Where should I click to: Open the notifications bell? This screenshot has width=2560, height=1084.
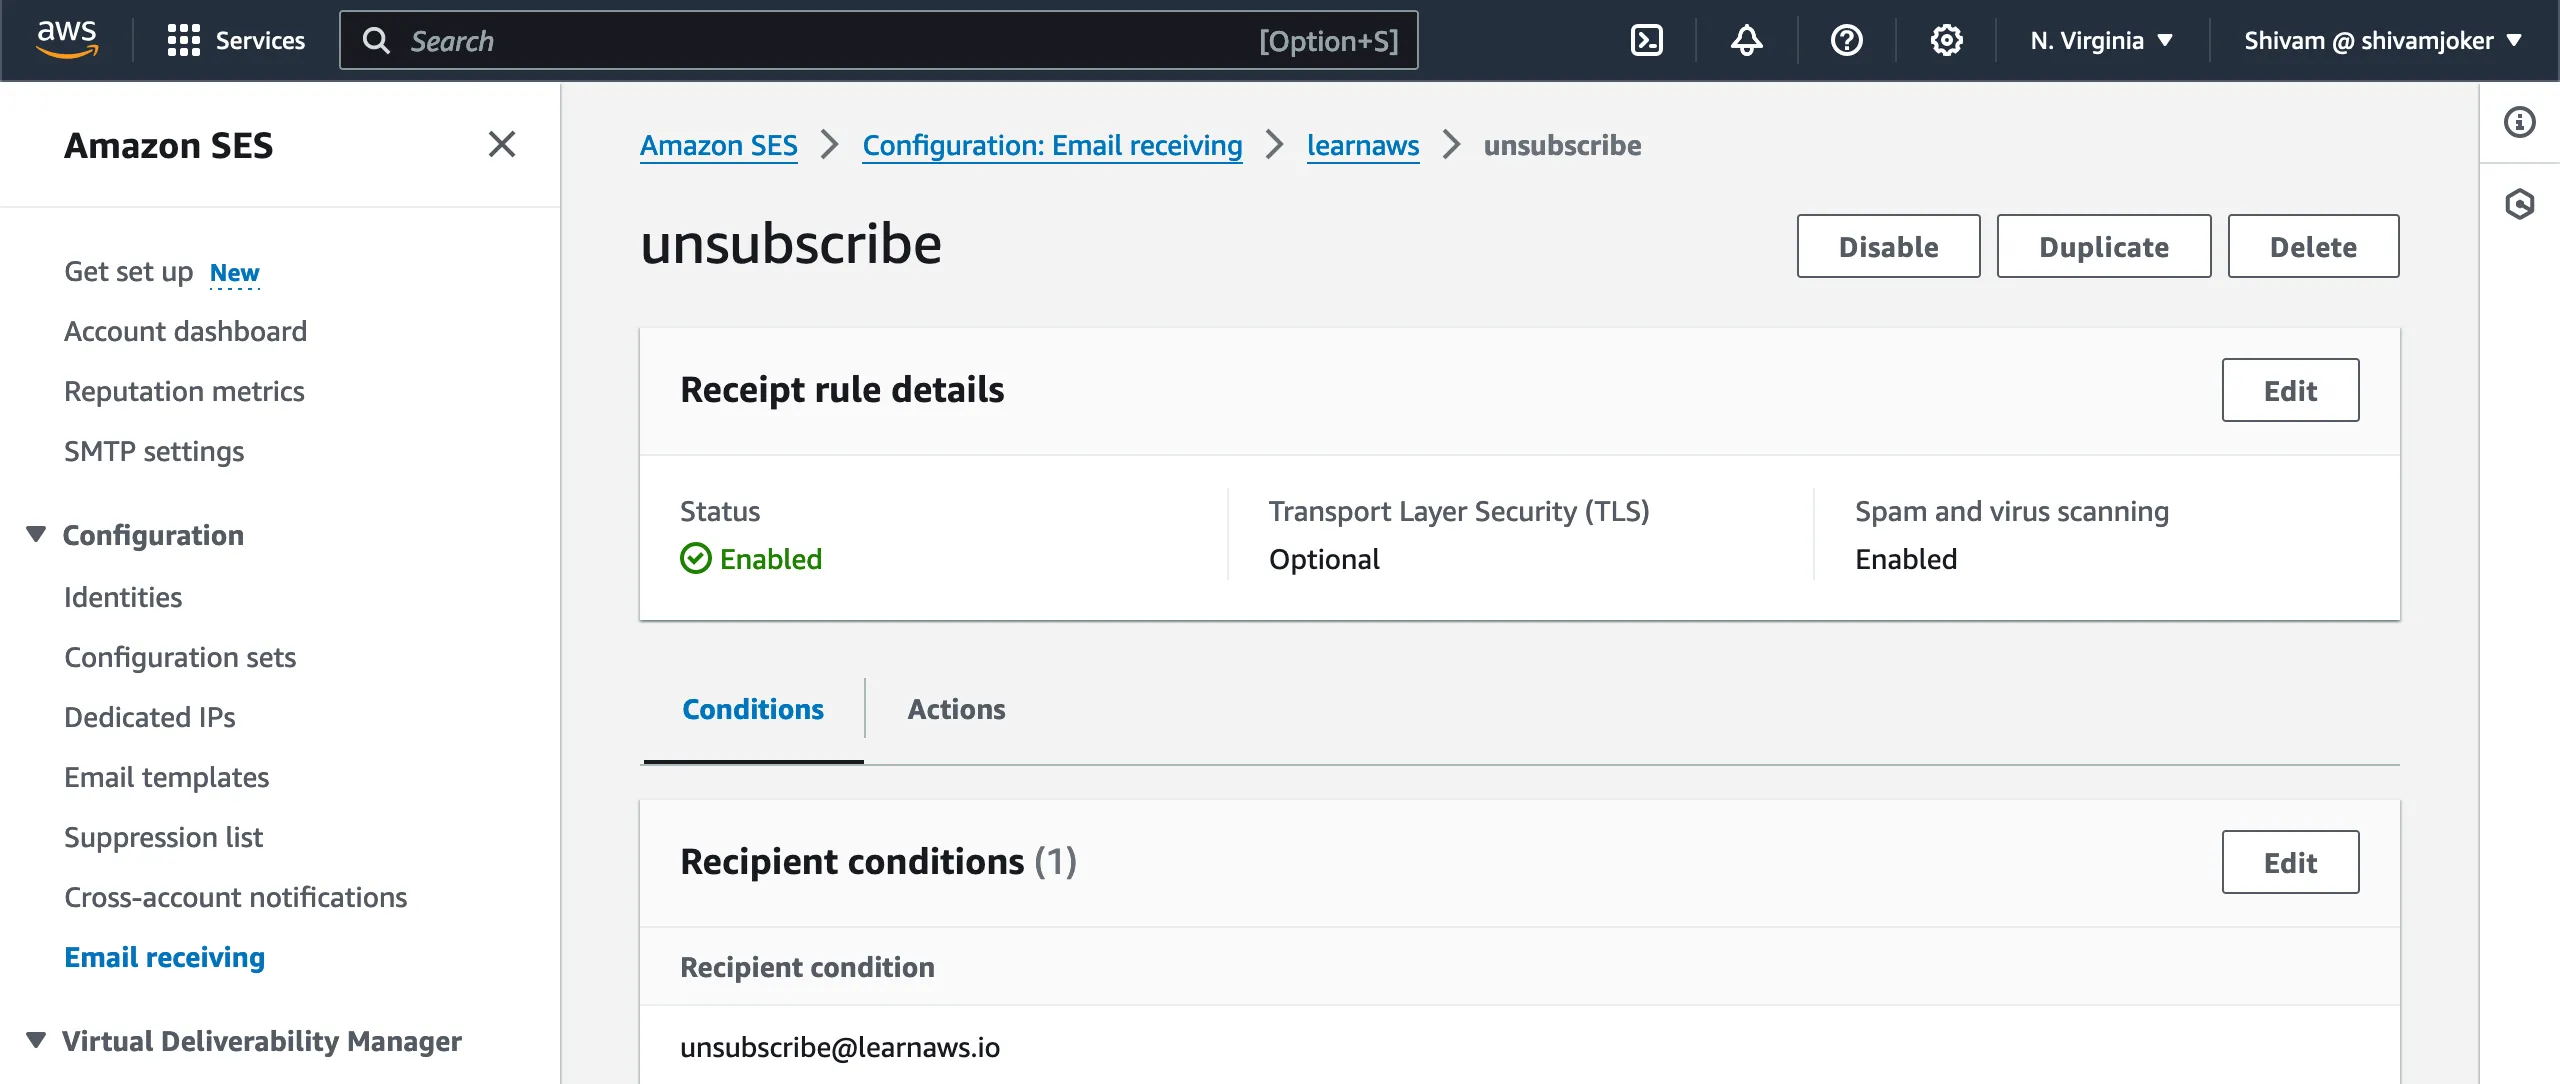[1746, 40]
